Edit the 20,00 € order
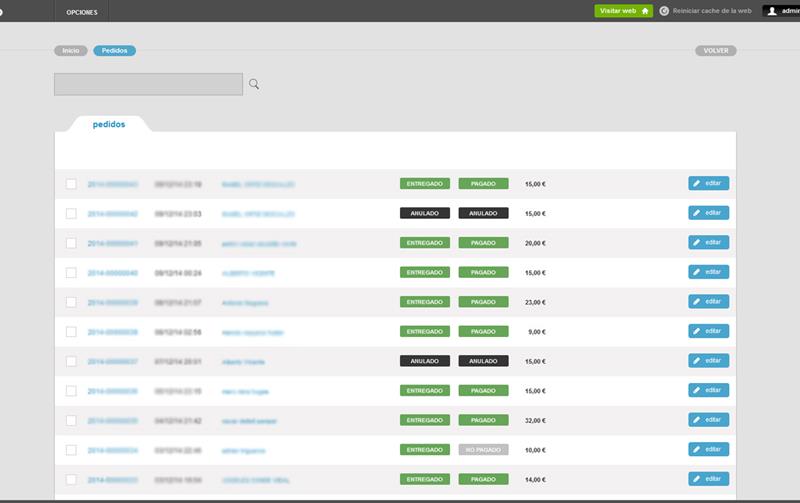Viewport: 800px width, 503px height. 708,242
